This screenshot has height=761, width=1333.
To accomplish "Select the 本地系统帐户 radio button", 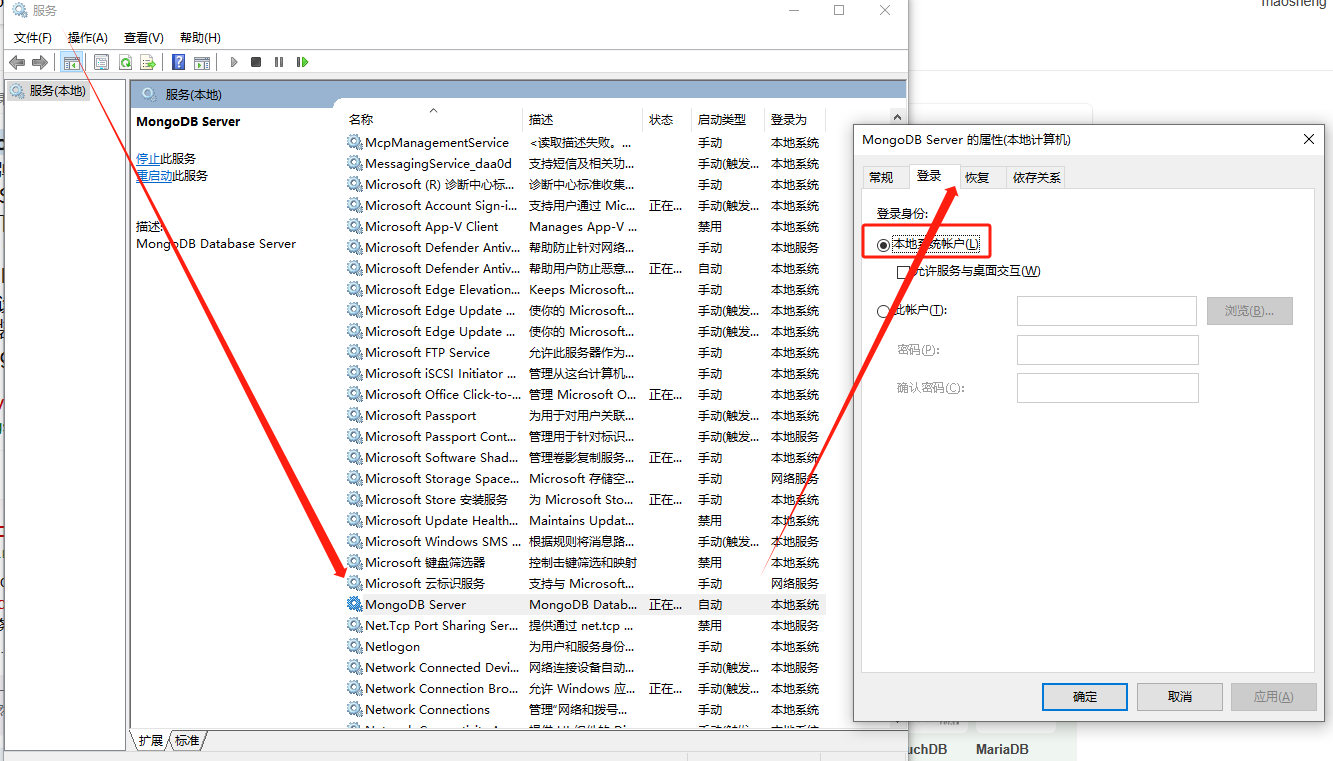I will [x=883, y=245].
